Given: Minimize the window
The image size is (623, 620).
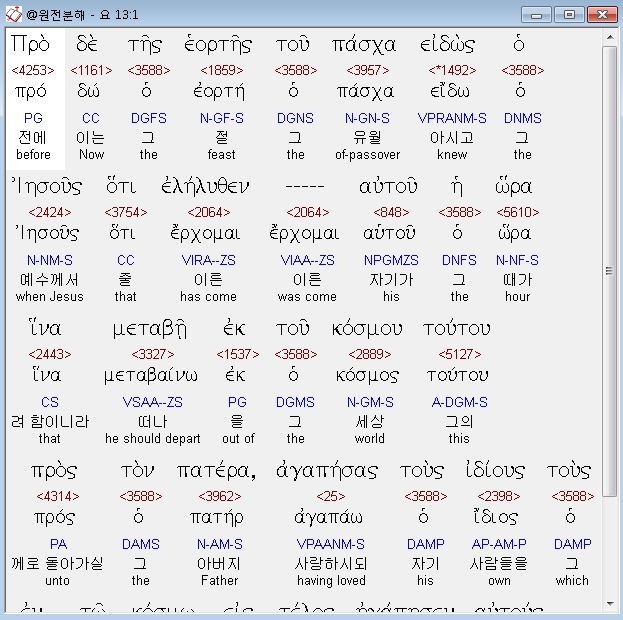Looking at the screenshot, I should pos(536,15).
